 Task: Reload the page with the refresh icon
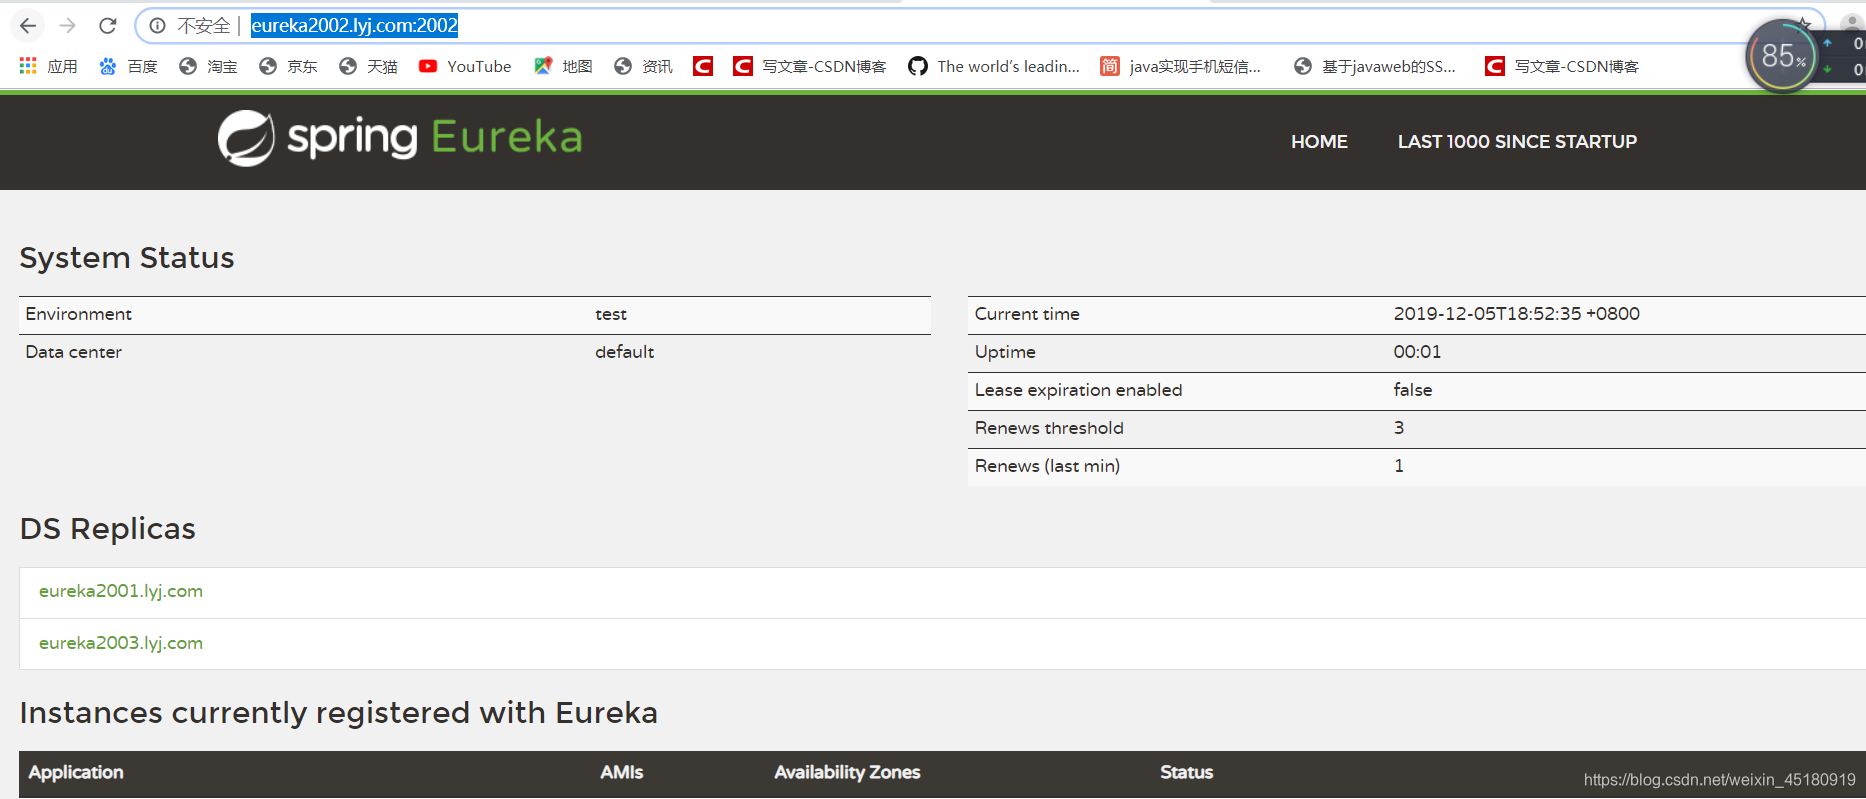[108, 26]
